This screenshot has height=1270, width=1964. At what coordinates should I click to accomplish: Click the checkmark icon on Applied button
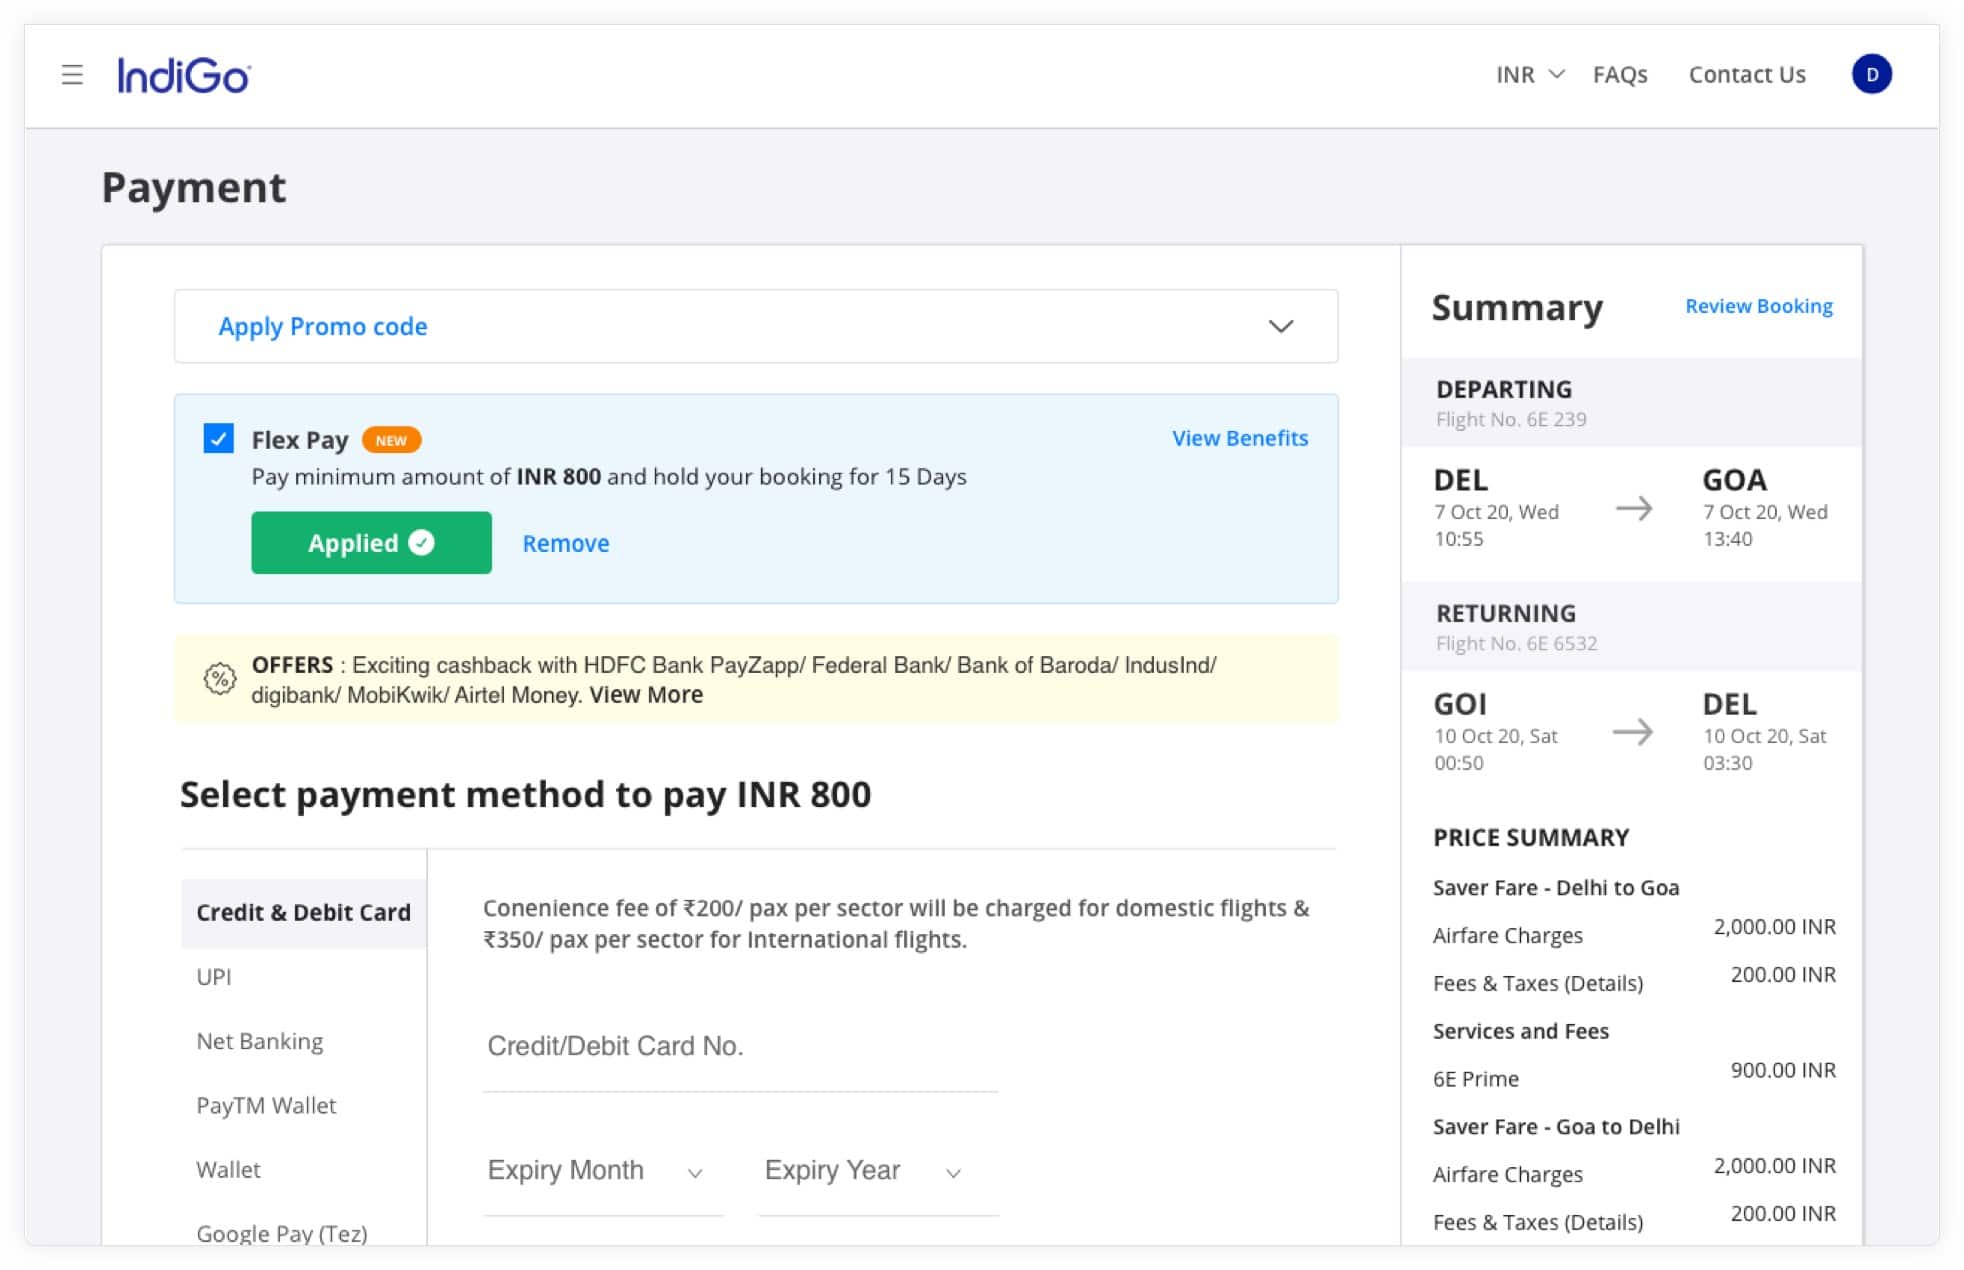[x=422, y=542]
